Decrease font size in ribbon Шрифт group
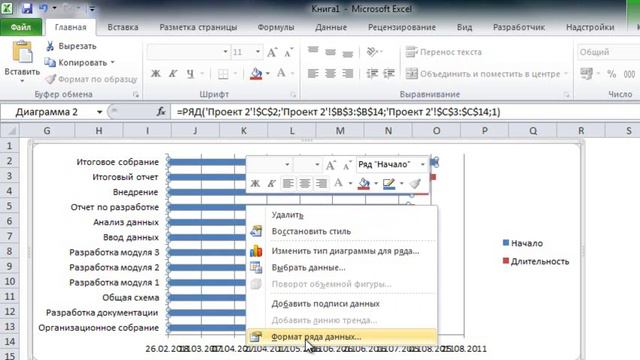640x360 pixels. pyautogui.click(x=289, y=52)
